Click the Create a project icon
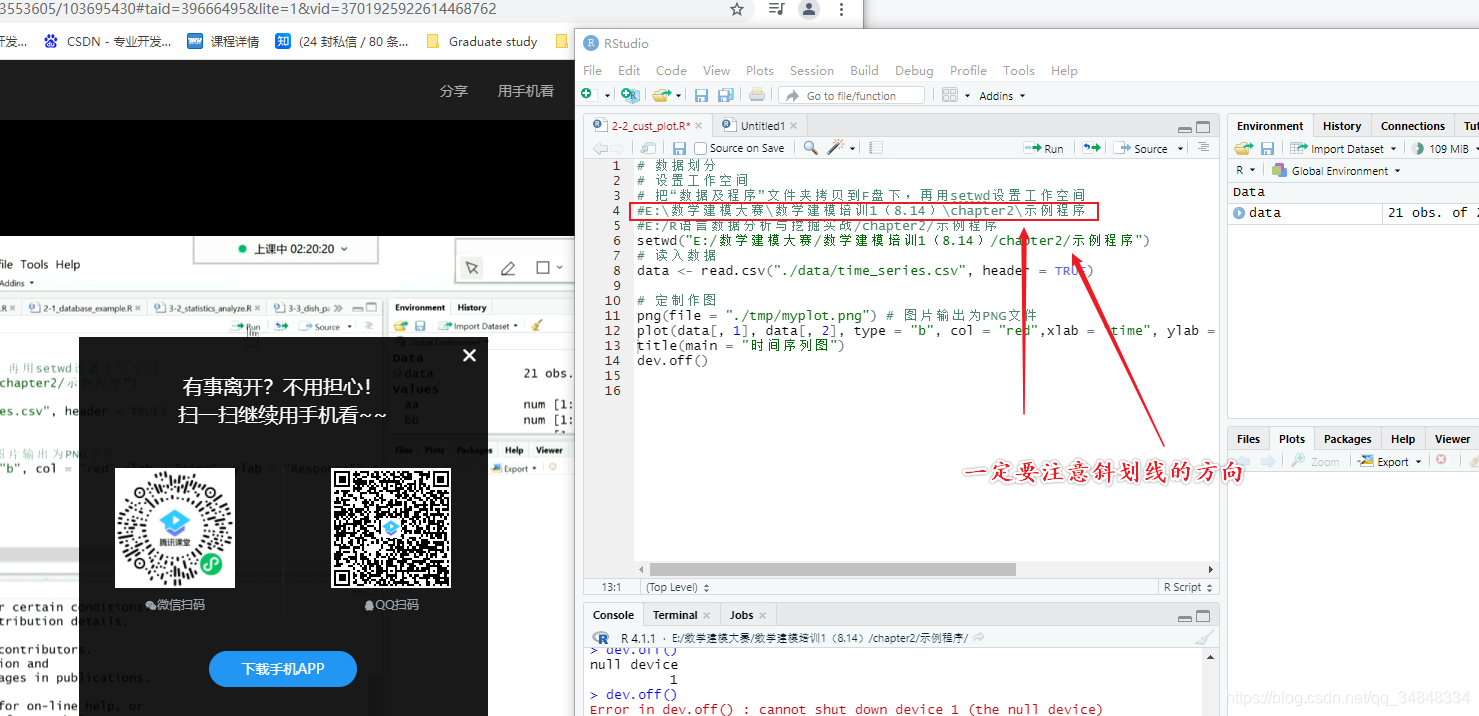Image resolution: width=1479 pixels, height=716 pixels. coord(629,95)
